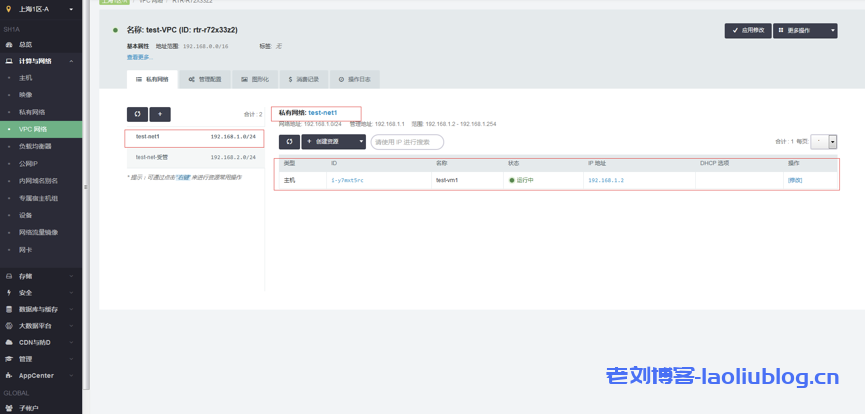Switch to the 管理配置 tab
The height and width of the screenshot is (414, 865).
pyautogui.click(x=206, y=78)
